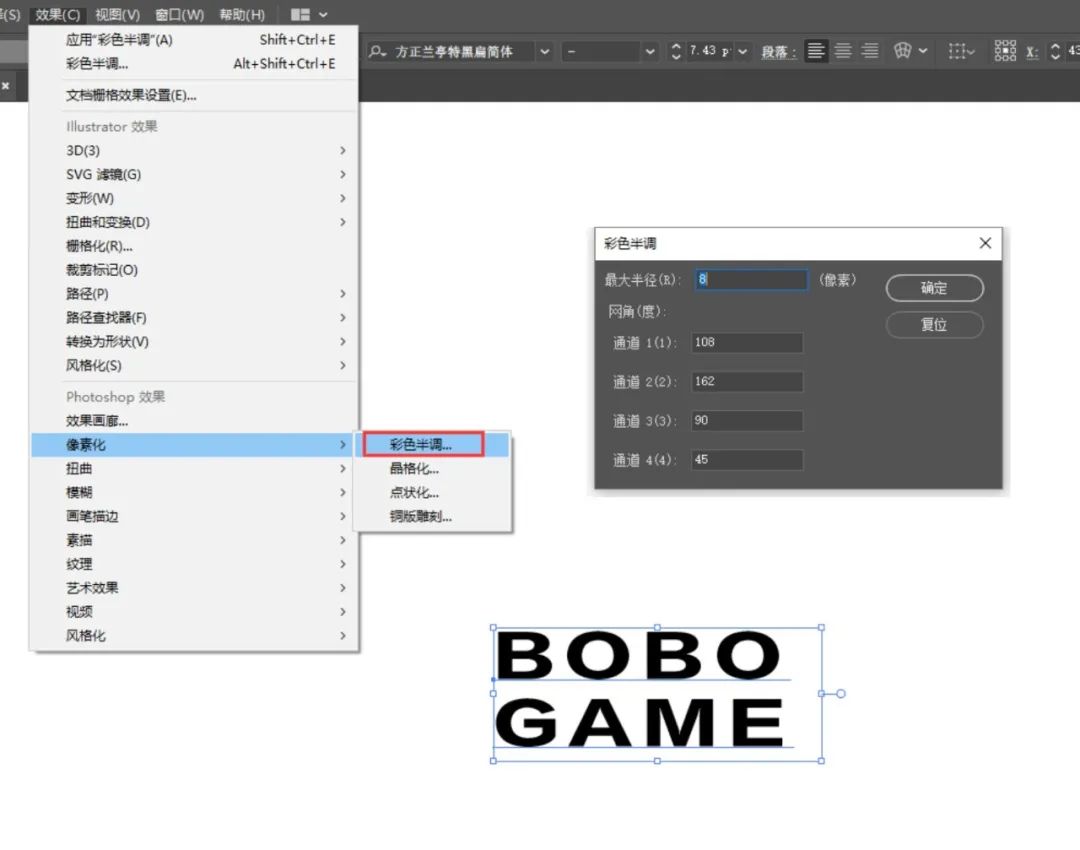
Task: Expand the envelope warp options arrow
Action: click(923, 51)
